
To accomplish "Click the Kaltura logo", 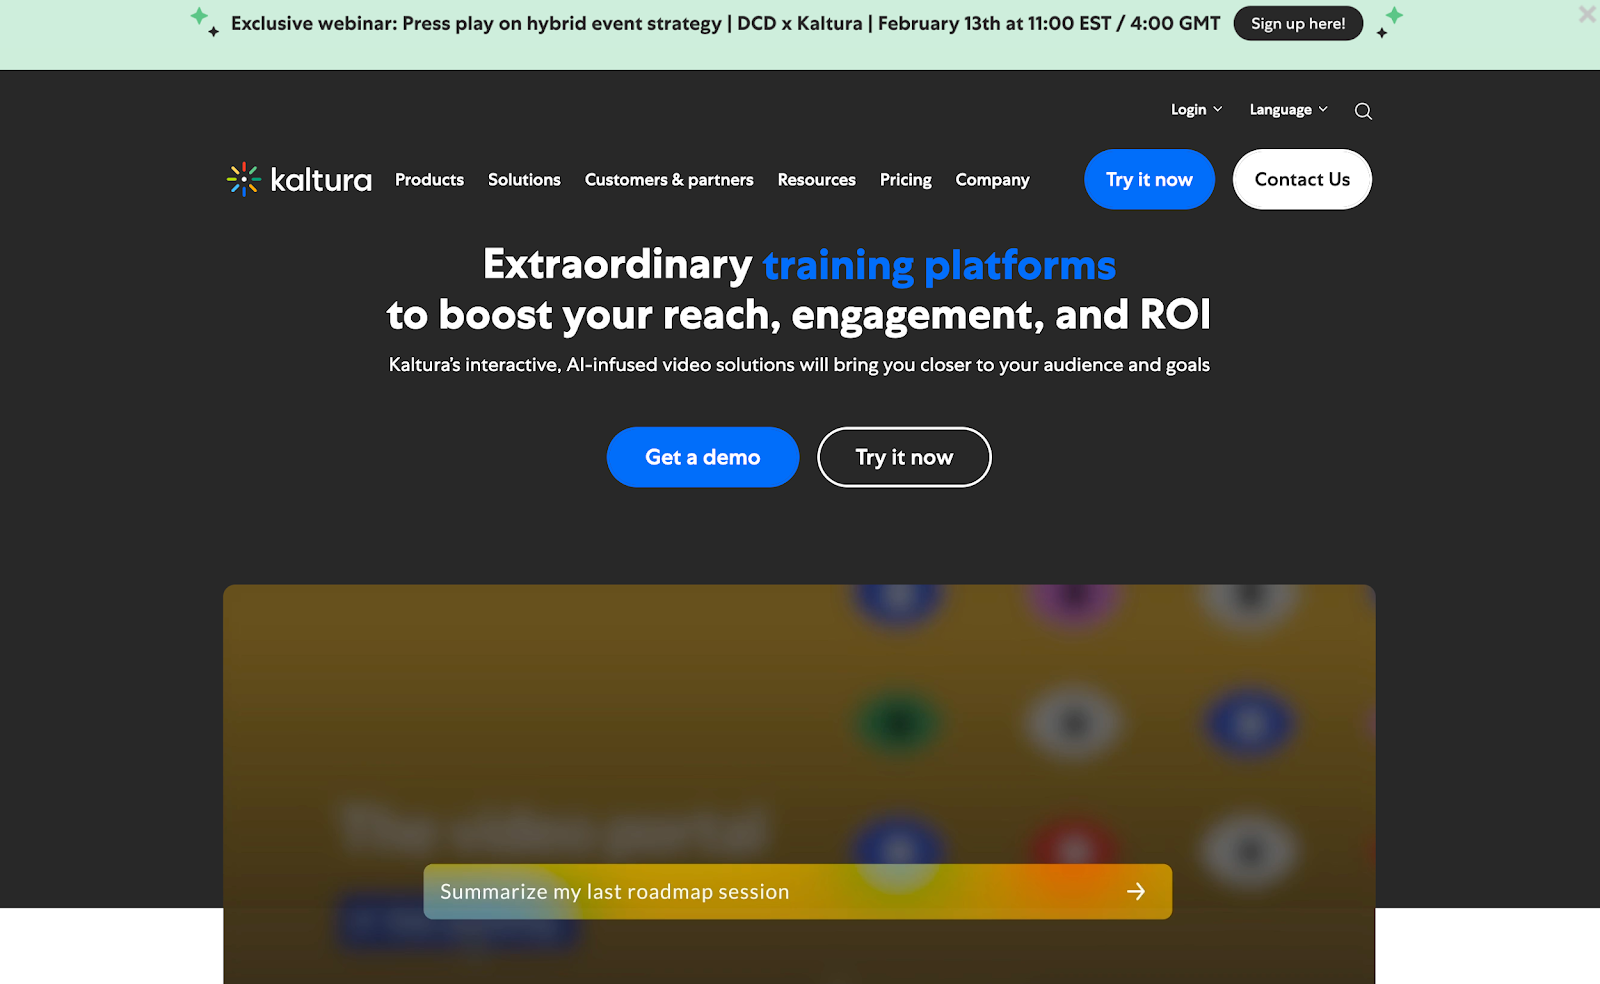I will pos(299,180).
